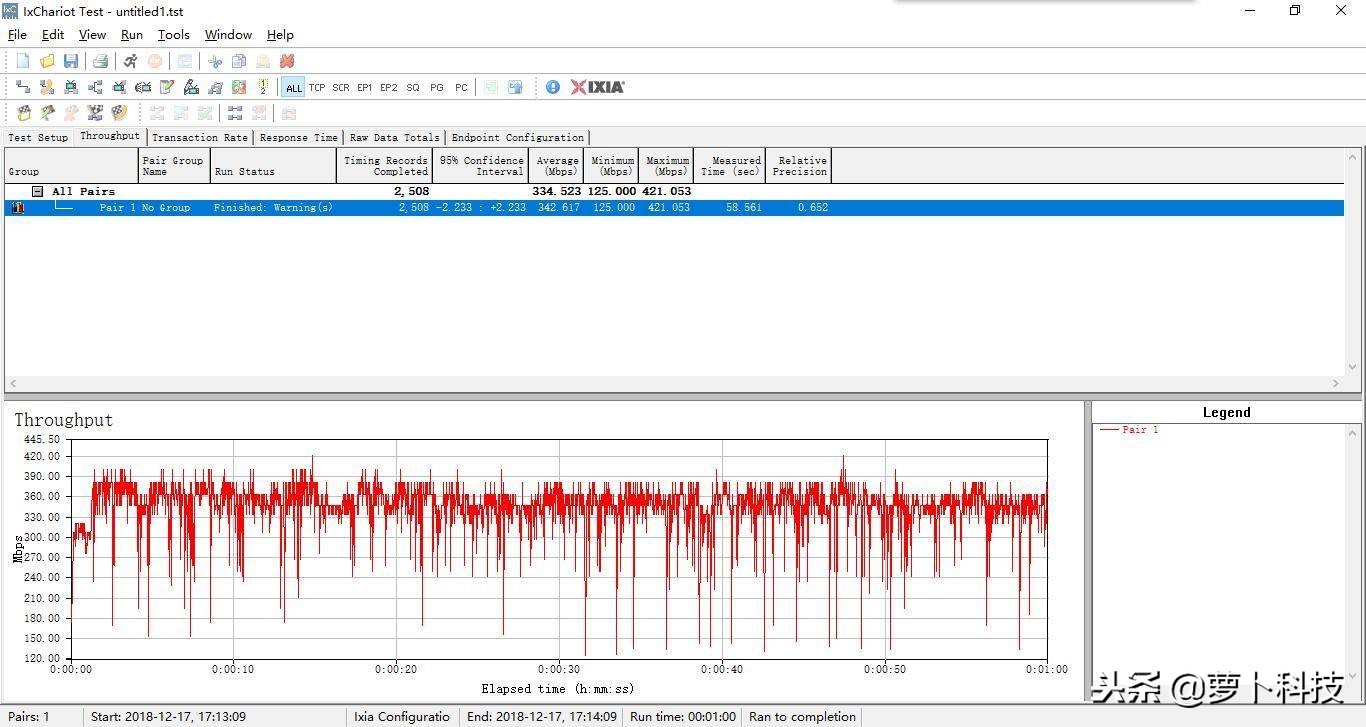
Task: Collapse the All Pairs group
Action: (36, 191)
